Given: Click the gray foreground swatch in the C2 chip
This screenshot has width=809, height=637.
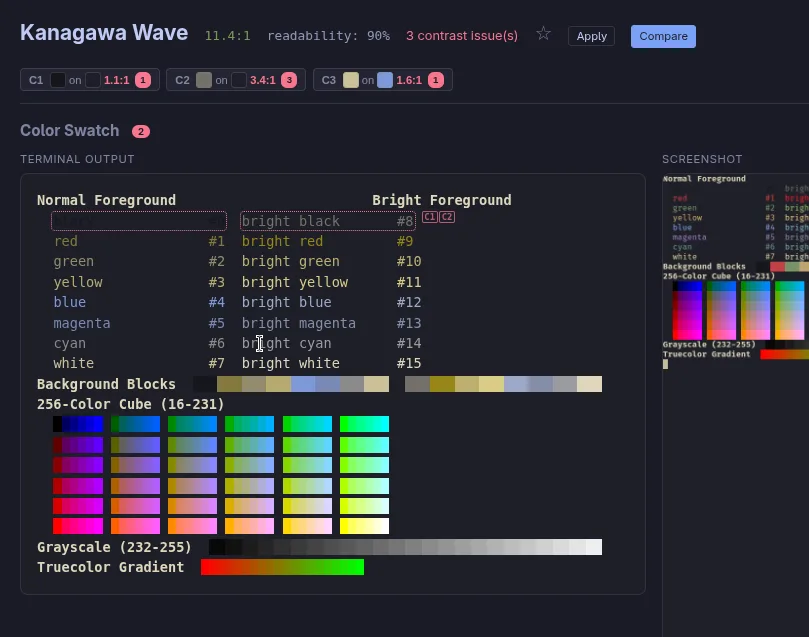Looking at the screenshot, I should [x=205, y=80].
